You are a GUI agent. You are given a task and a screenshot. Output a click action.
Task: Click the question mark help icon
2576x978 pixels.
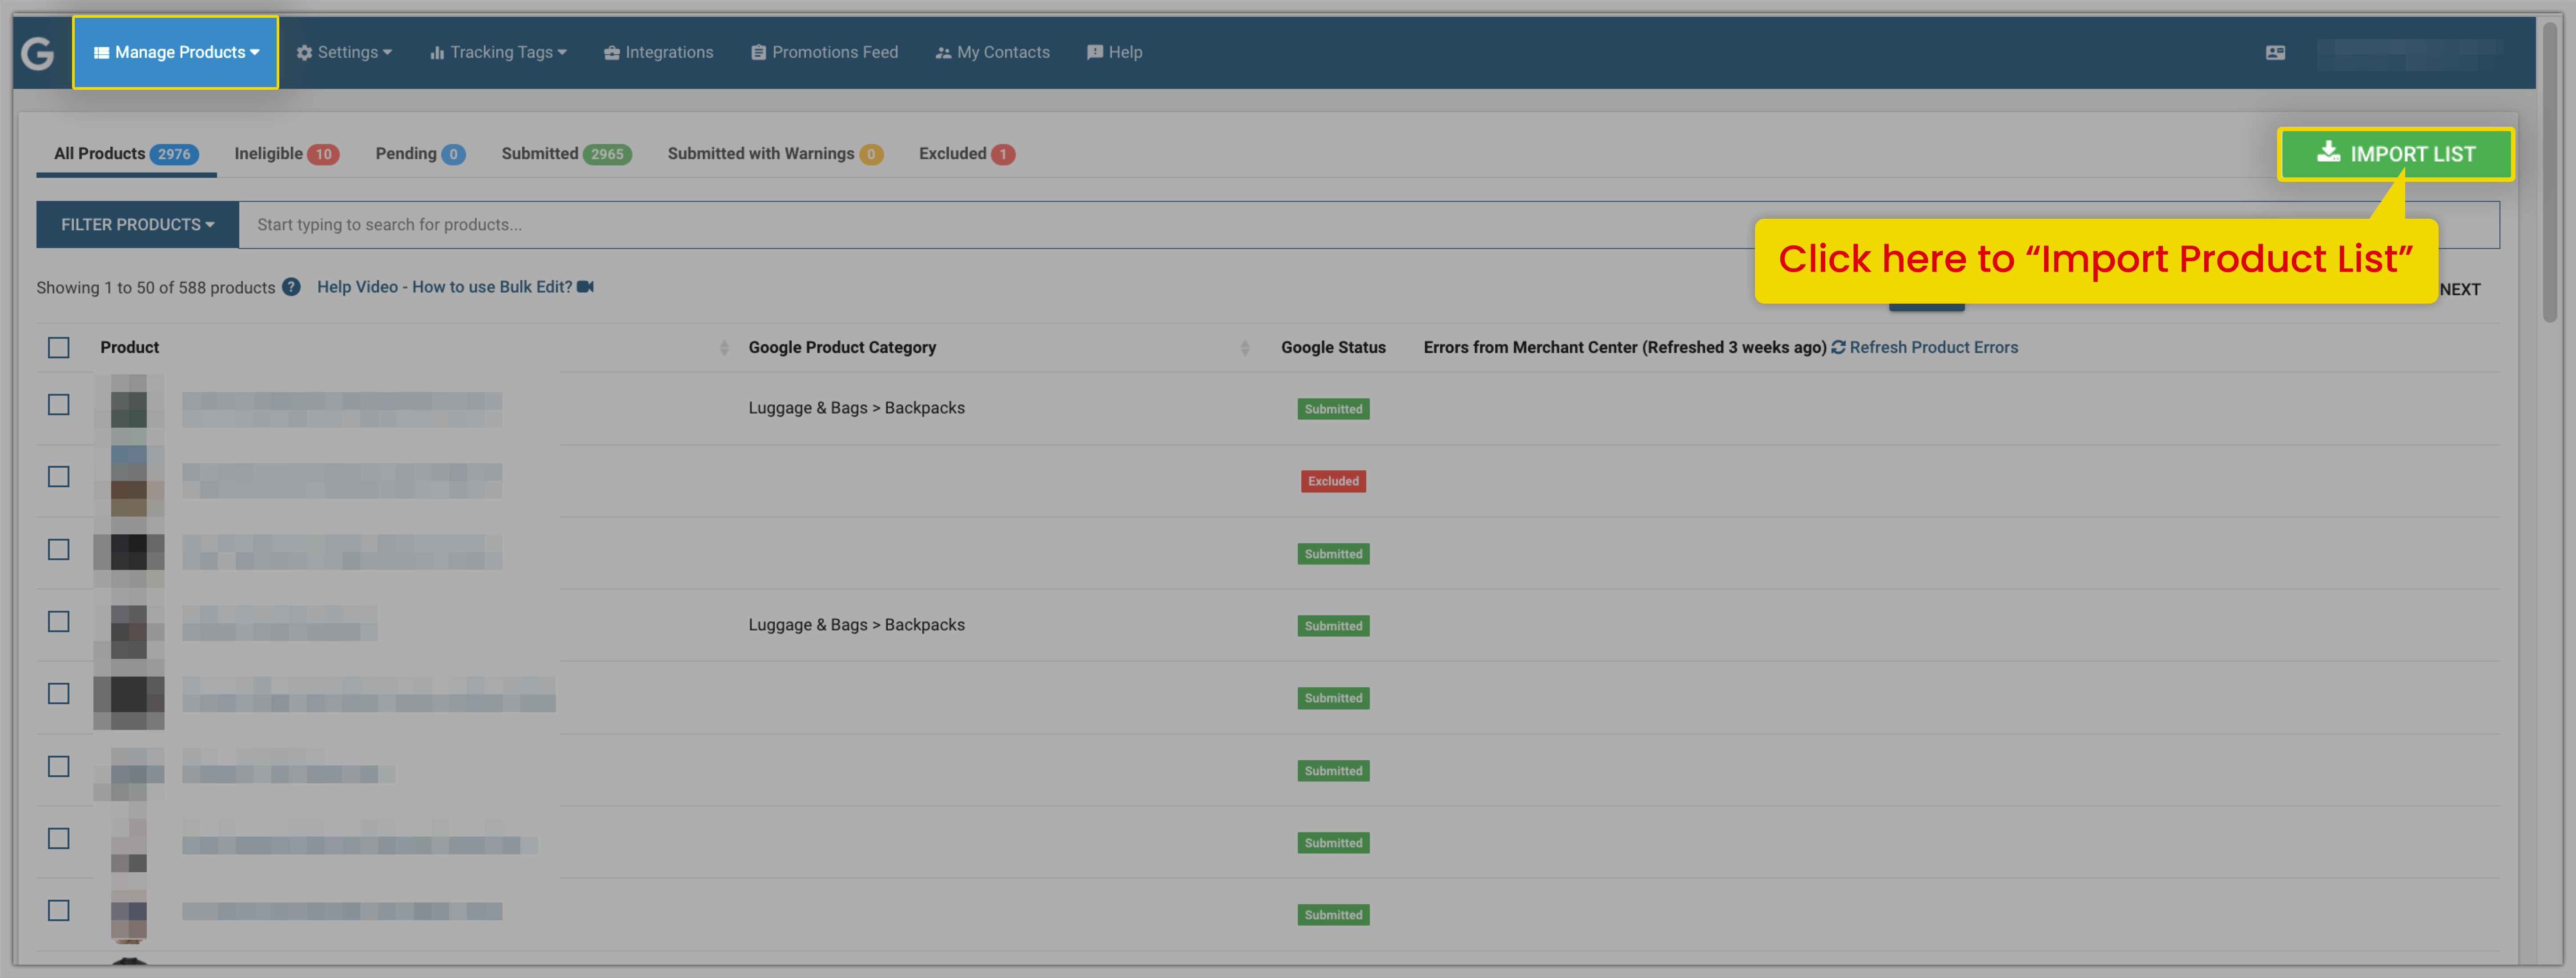[x=291, y=287]
